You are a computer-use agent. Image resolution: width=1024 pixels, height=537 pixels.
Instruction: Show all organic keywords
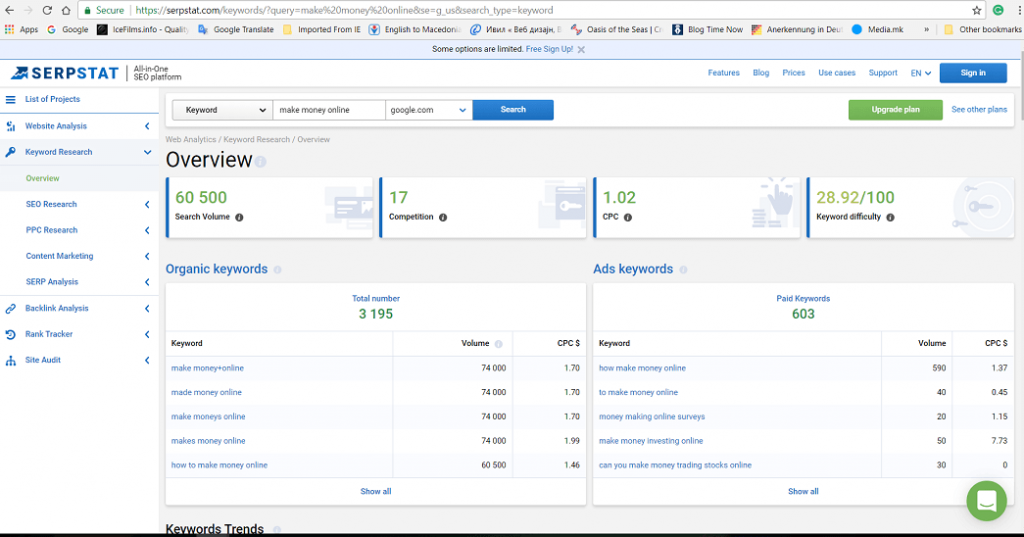click(376, 491)
